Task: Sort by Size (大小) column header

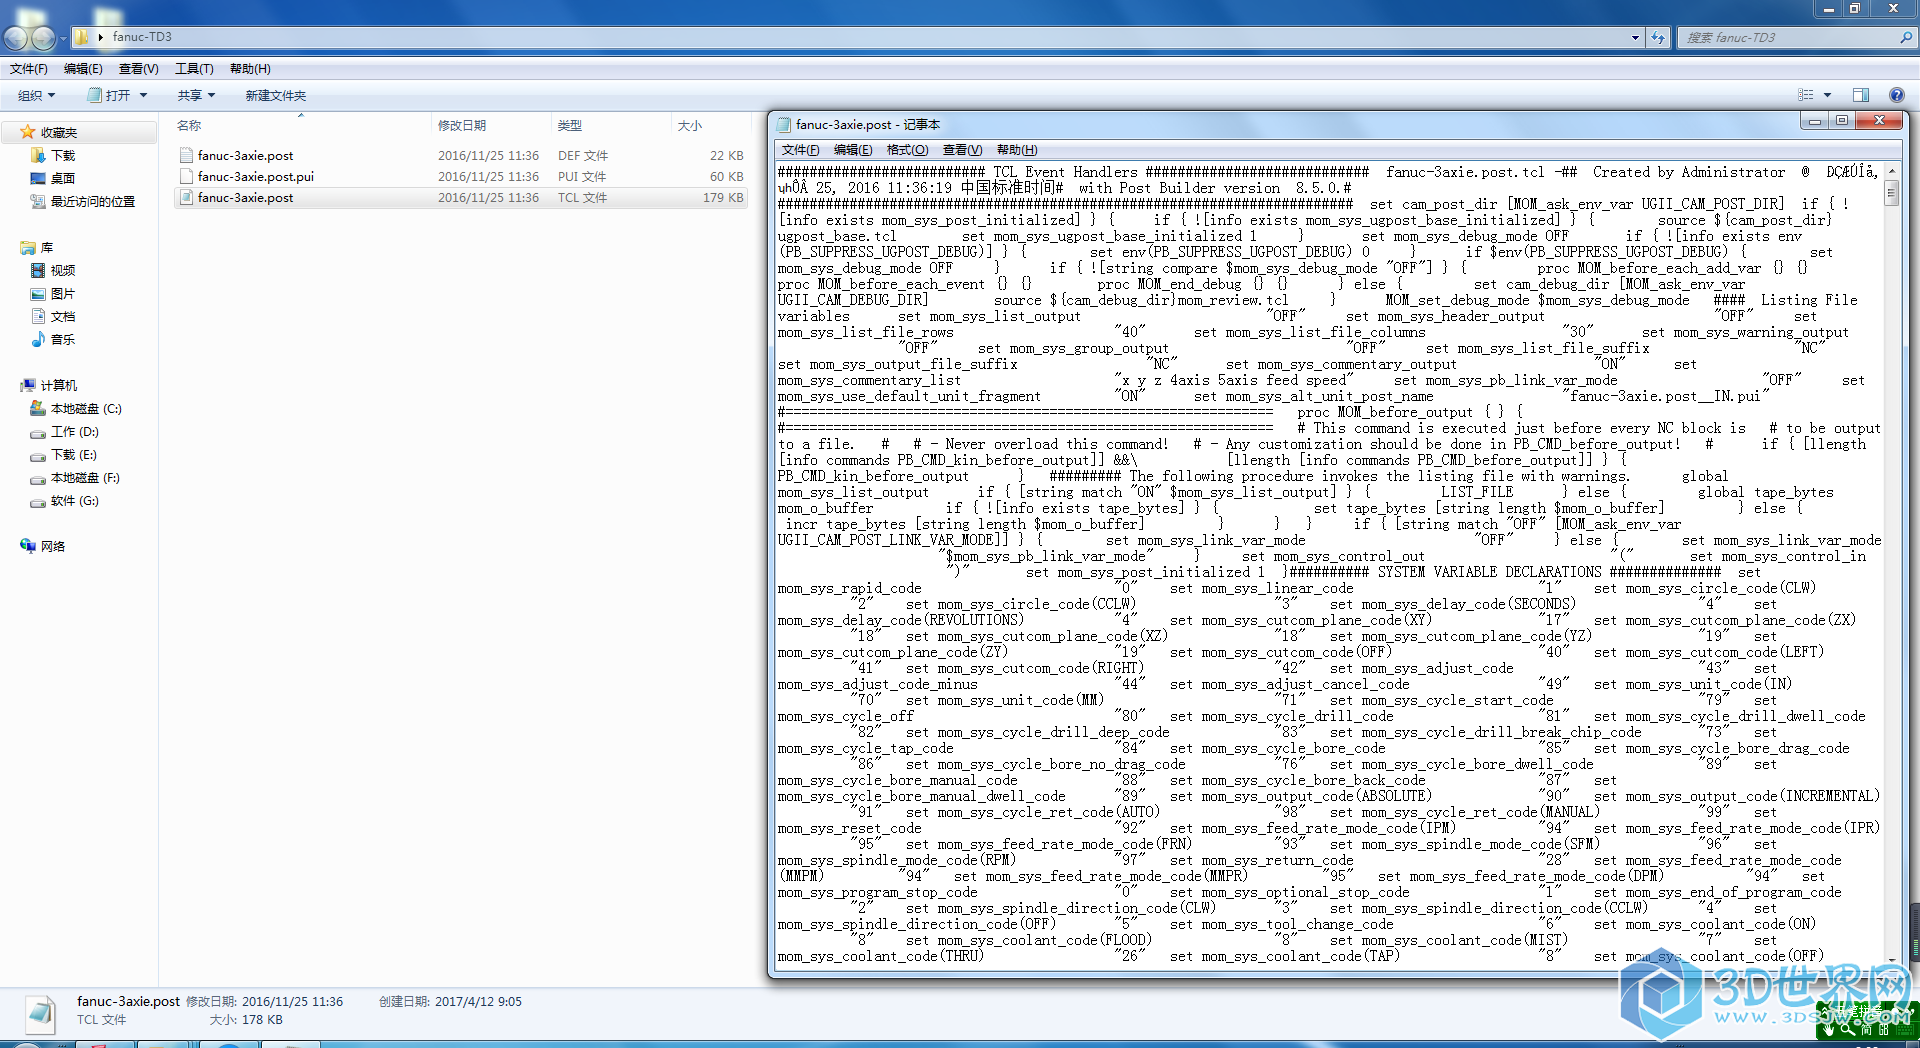Action: pyautogui.click(x=711, y=125)
